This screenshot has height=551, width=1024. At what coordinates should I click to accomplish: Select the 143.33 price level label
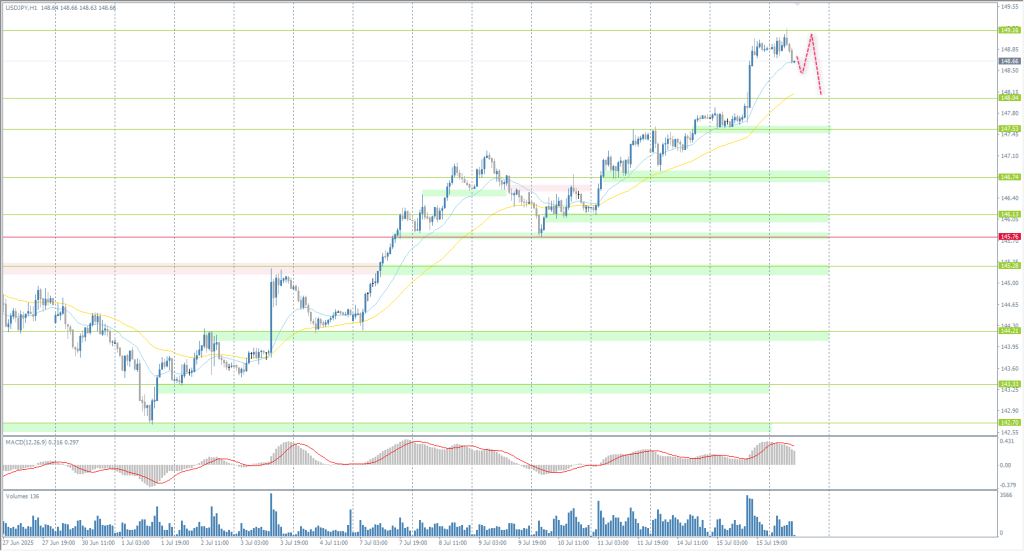tap(1008, 384)
